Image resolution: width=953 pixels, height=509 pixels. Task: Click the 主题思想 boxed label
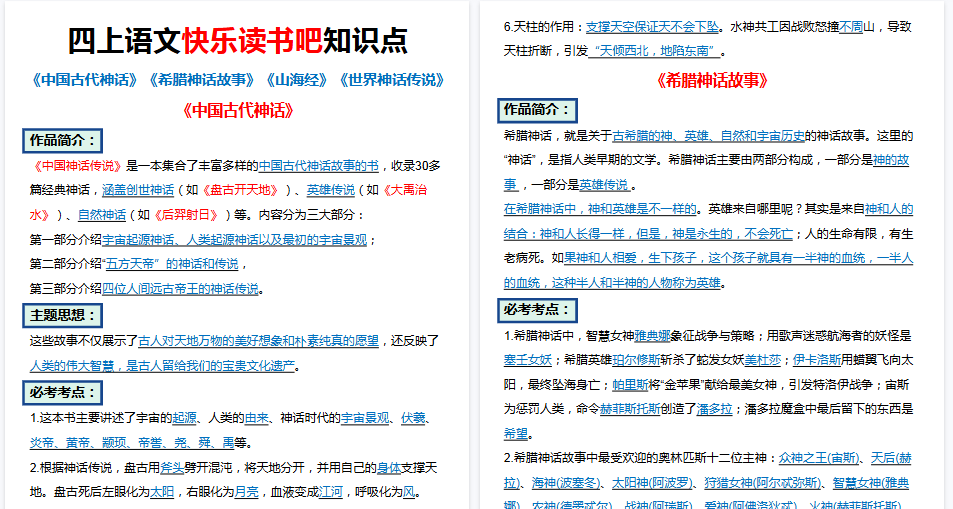pos(62,315)
